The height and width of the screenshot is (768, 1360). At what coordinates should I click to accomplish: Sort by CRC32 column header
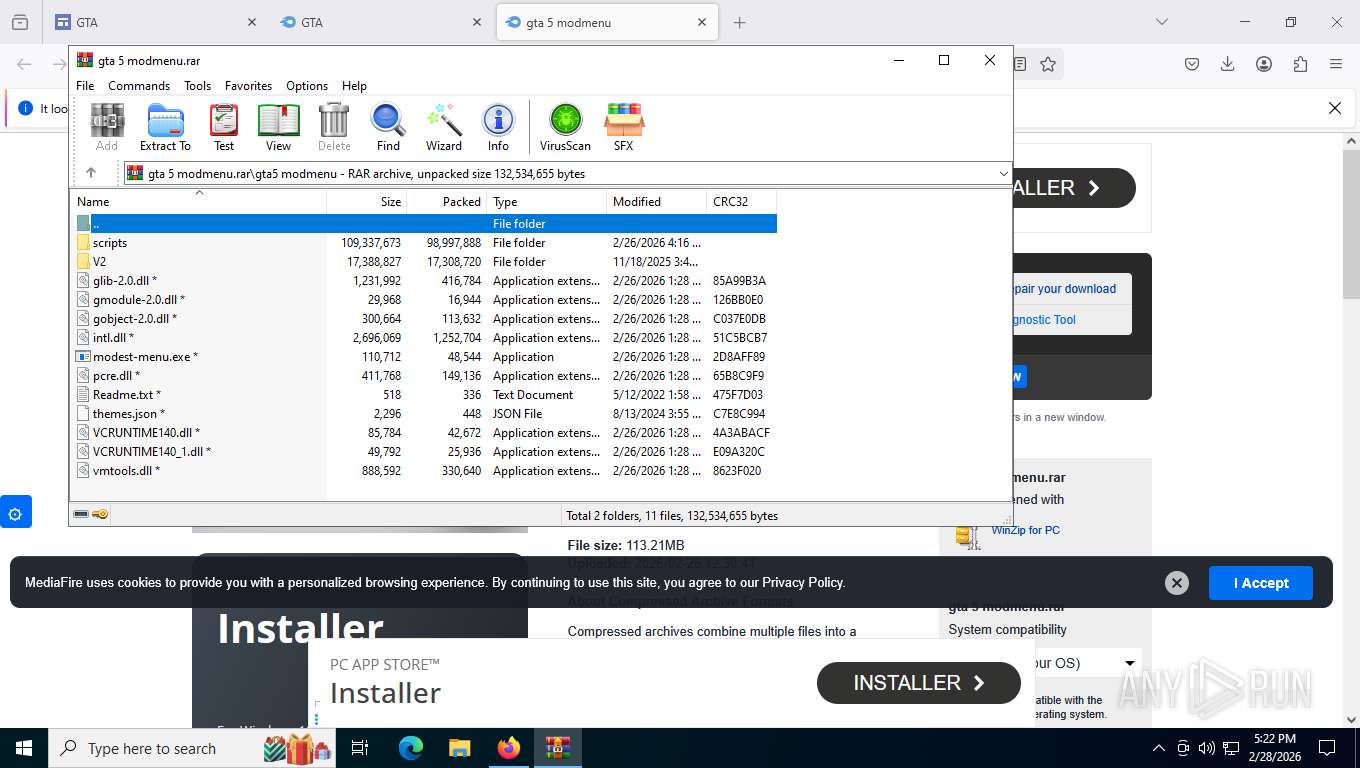click(742, 202)
